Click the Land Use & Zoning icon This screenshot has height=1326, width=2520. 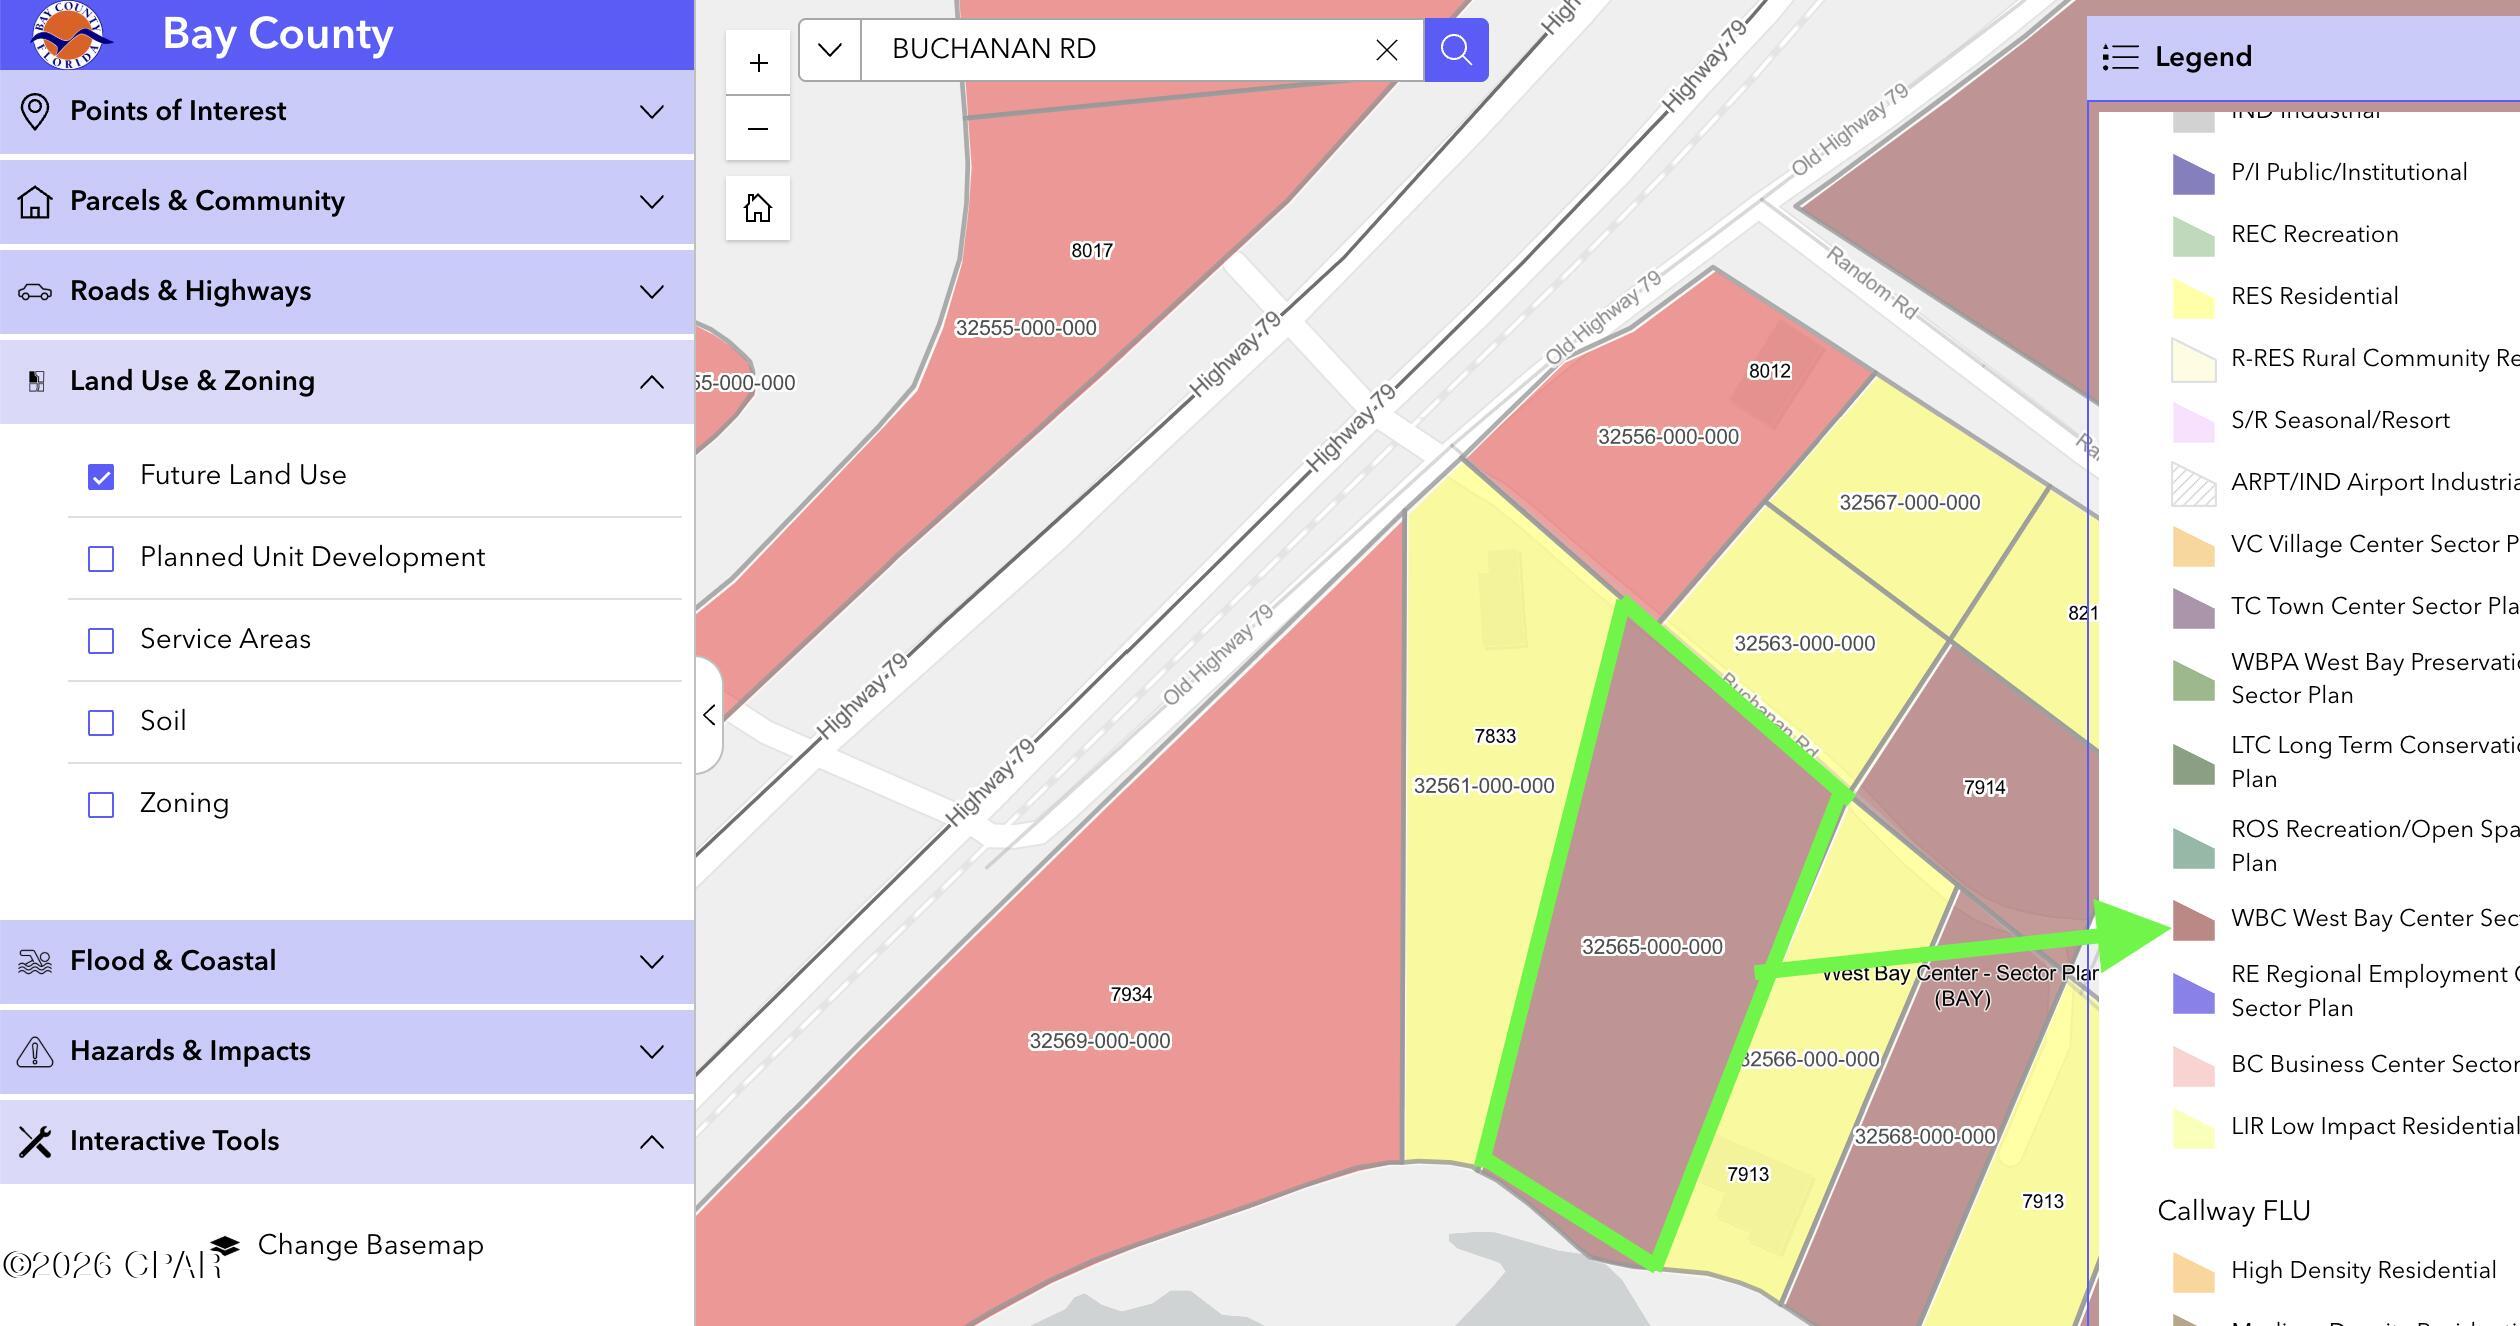[37, 381]
